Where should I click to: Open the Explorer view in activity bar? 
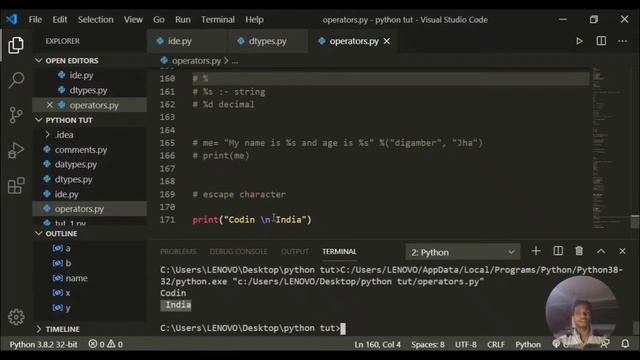[16, 45]
